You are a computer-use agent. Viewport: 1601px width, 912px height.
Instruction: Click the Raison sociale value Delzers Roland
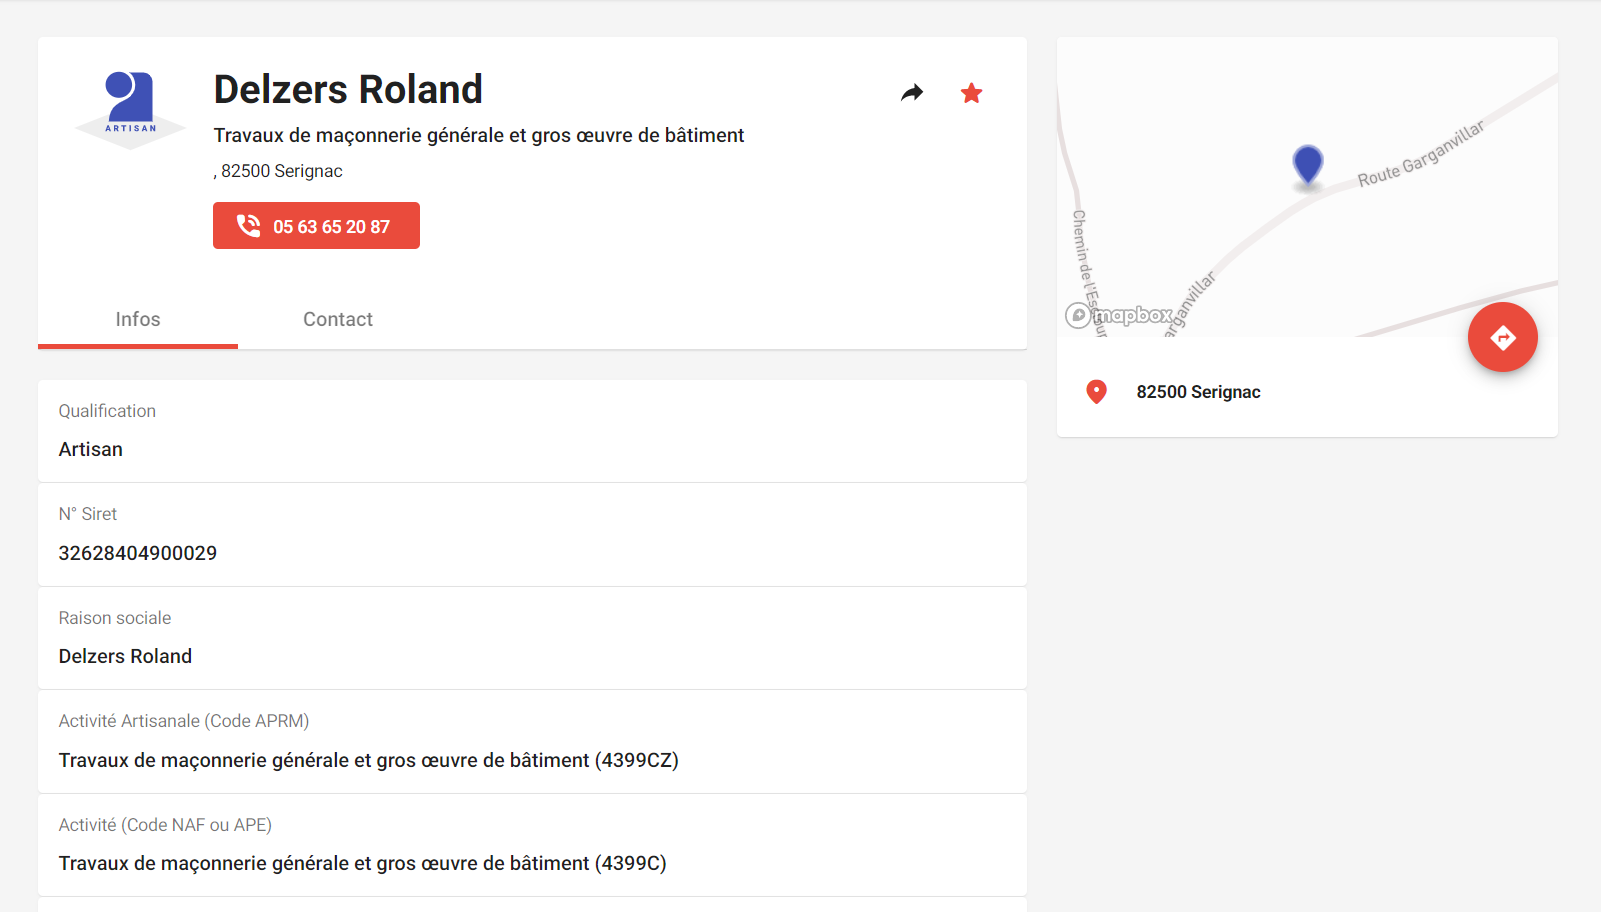[x=125, y=656]
